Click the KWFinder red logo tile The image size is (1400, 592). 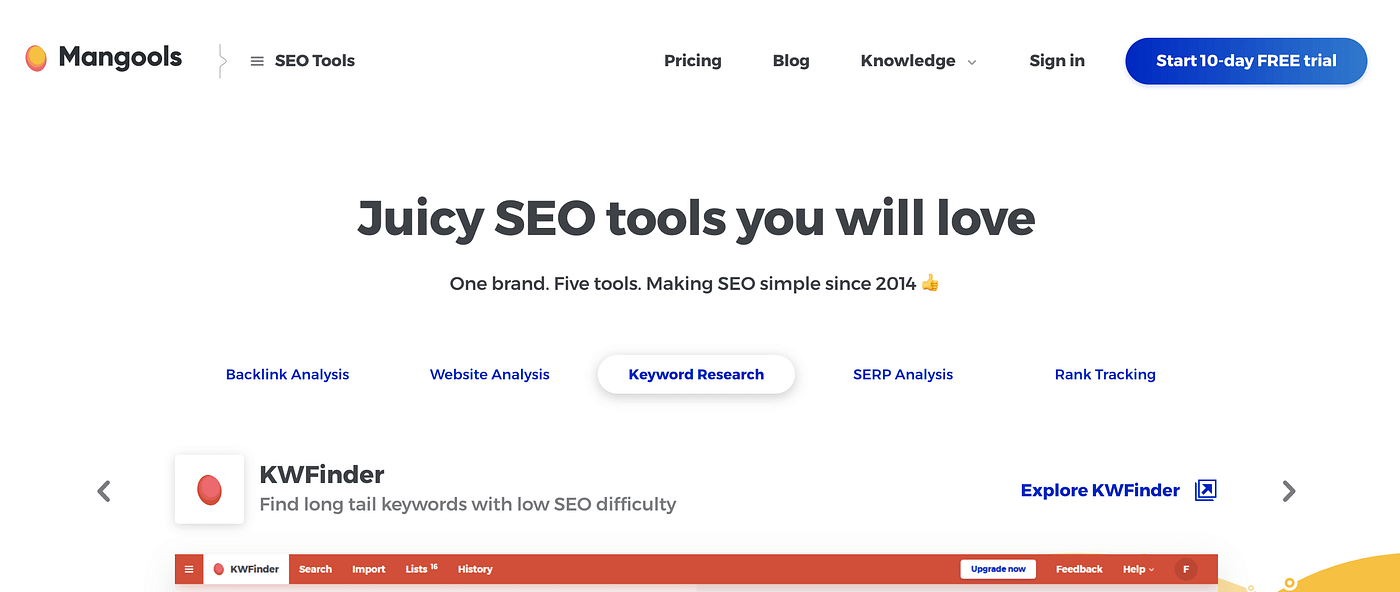209,489
